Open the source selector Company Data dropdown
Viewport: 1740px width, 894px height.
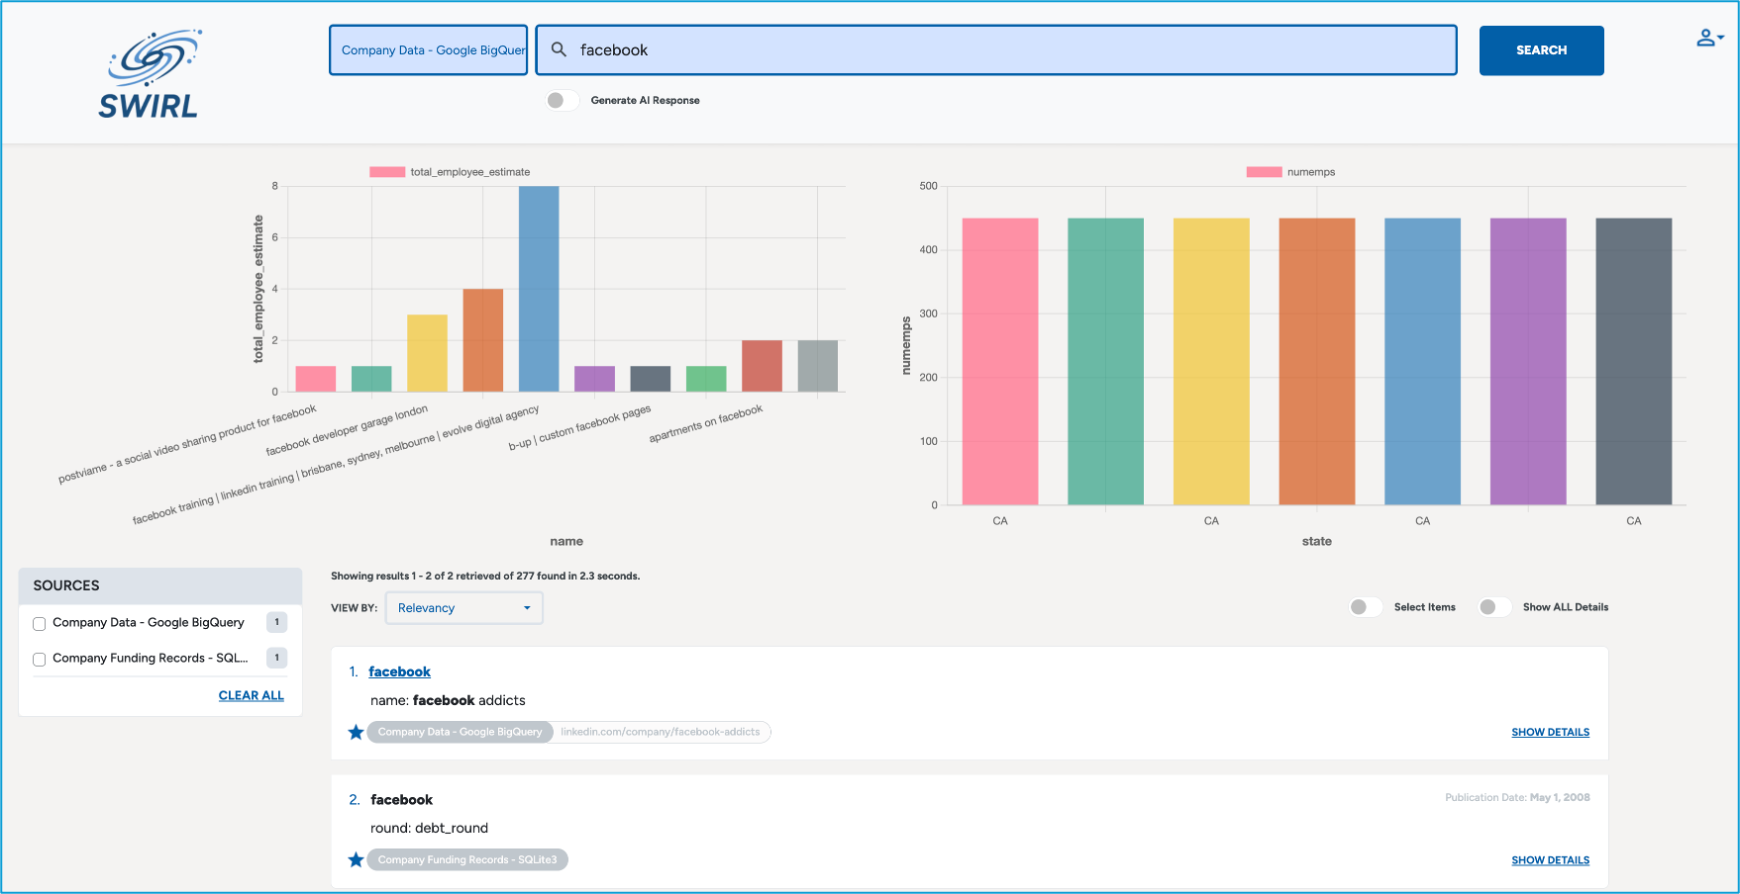(428, 50)
